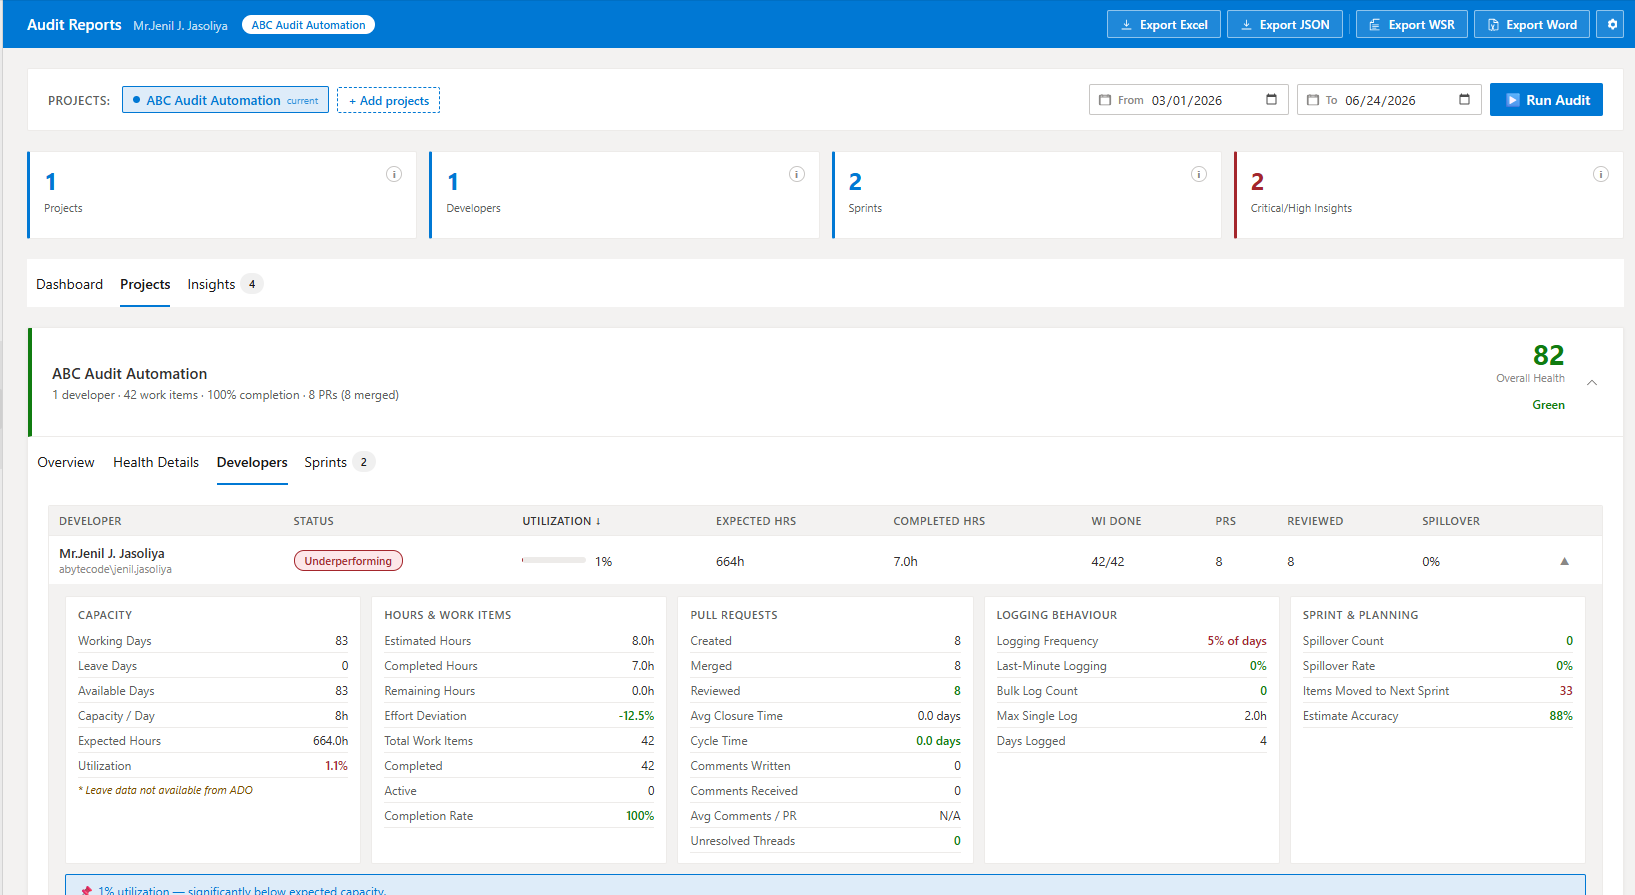
Task: Click the Effort Deviation -12.5% value
Action: [x=636, y=716]
